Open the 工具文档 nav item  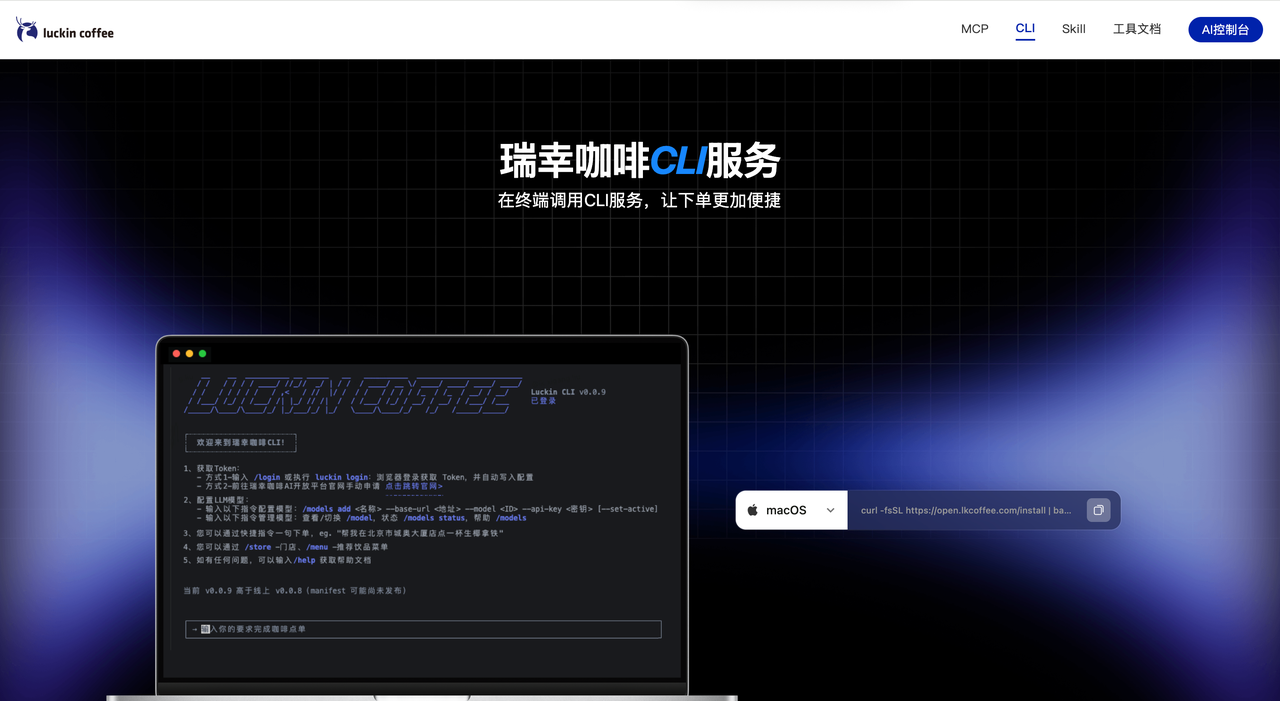[x=1137, y=29]
